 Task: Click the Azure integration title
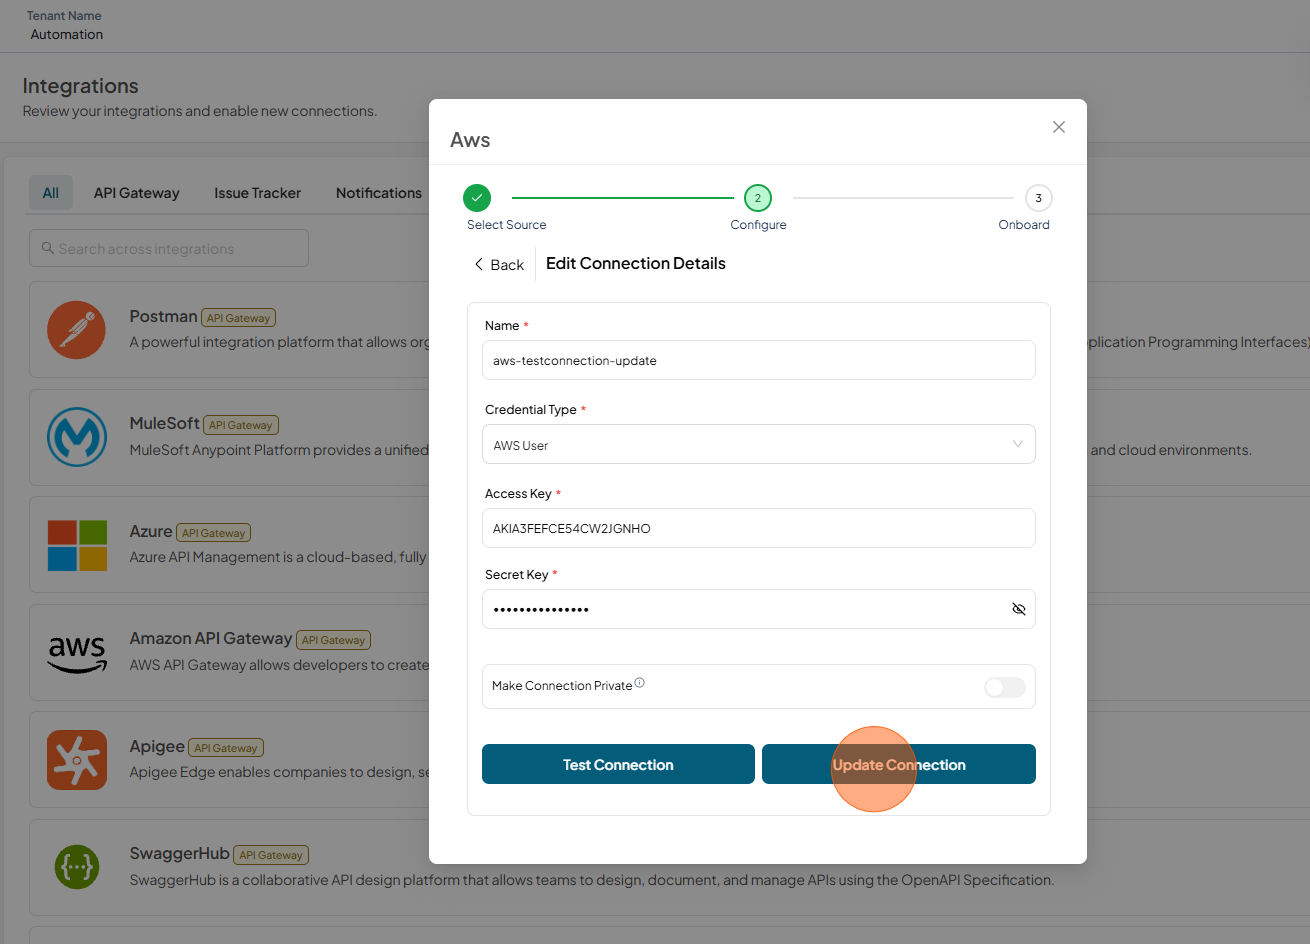click(x=151, y=531)
